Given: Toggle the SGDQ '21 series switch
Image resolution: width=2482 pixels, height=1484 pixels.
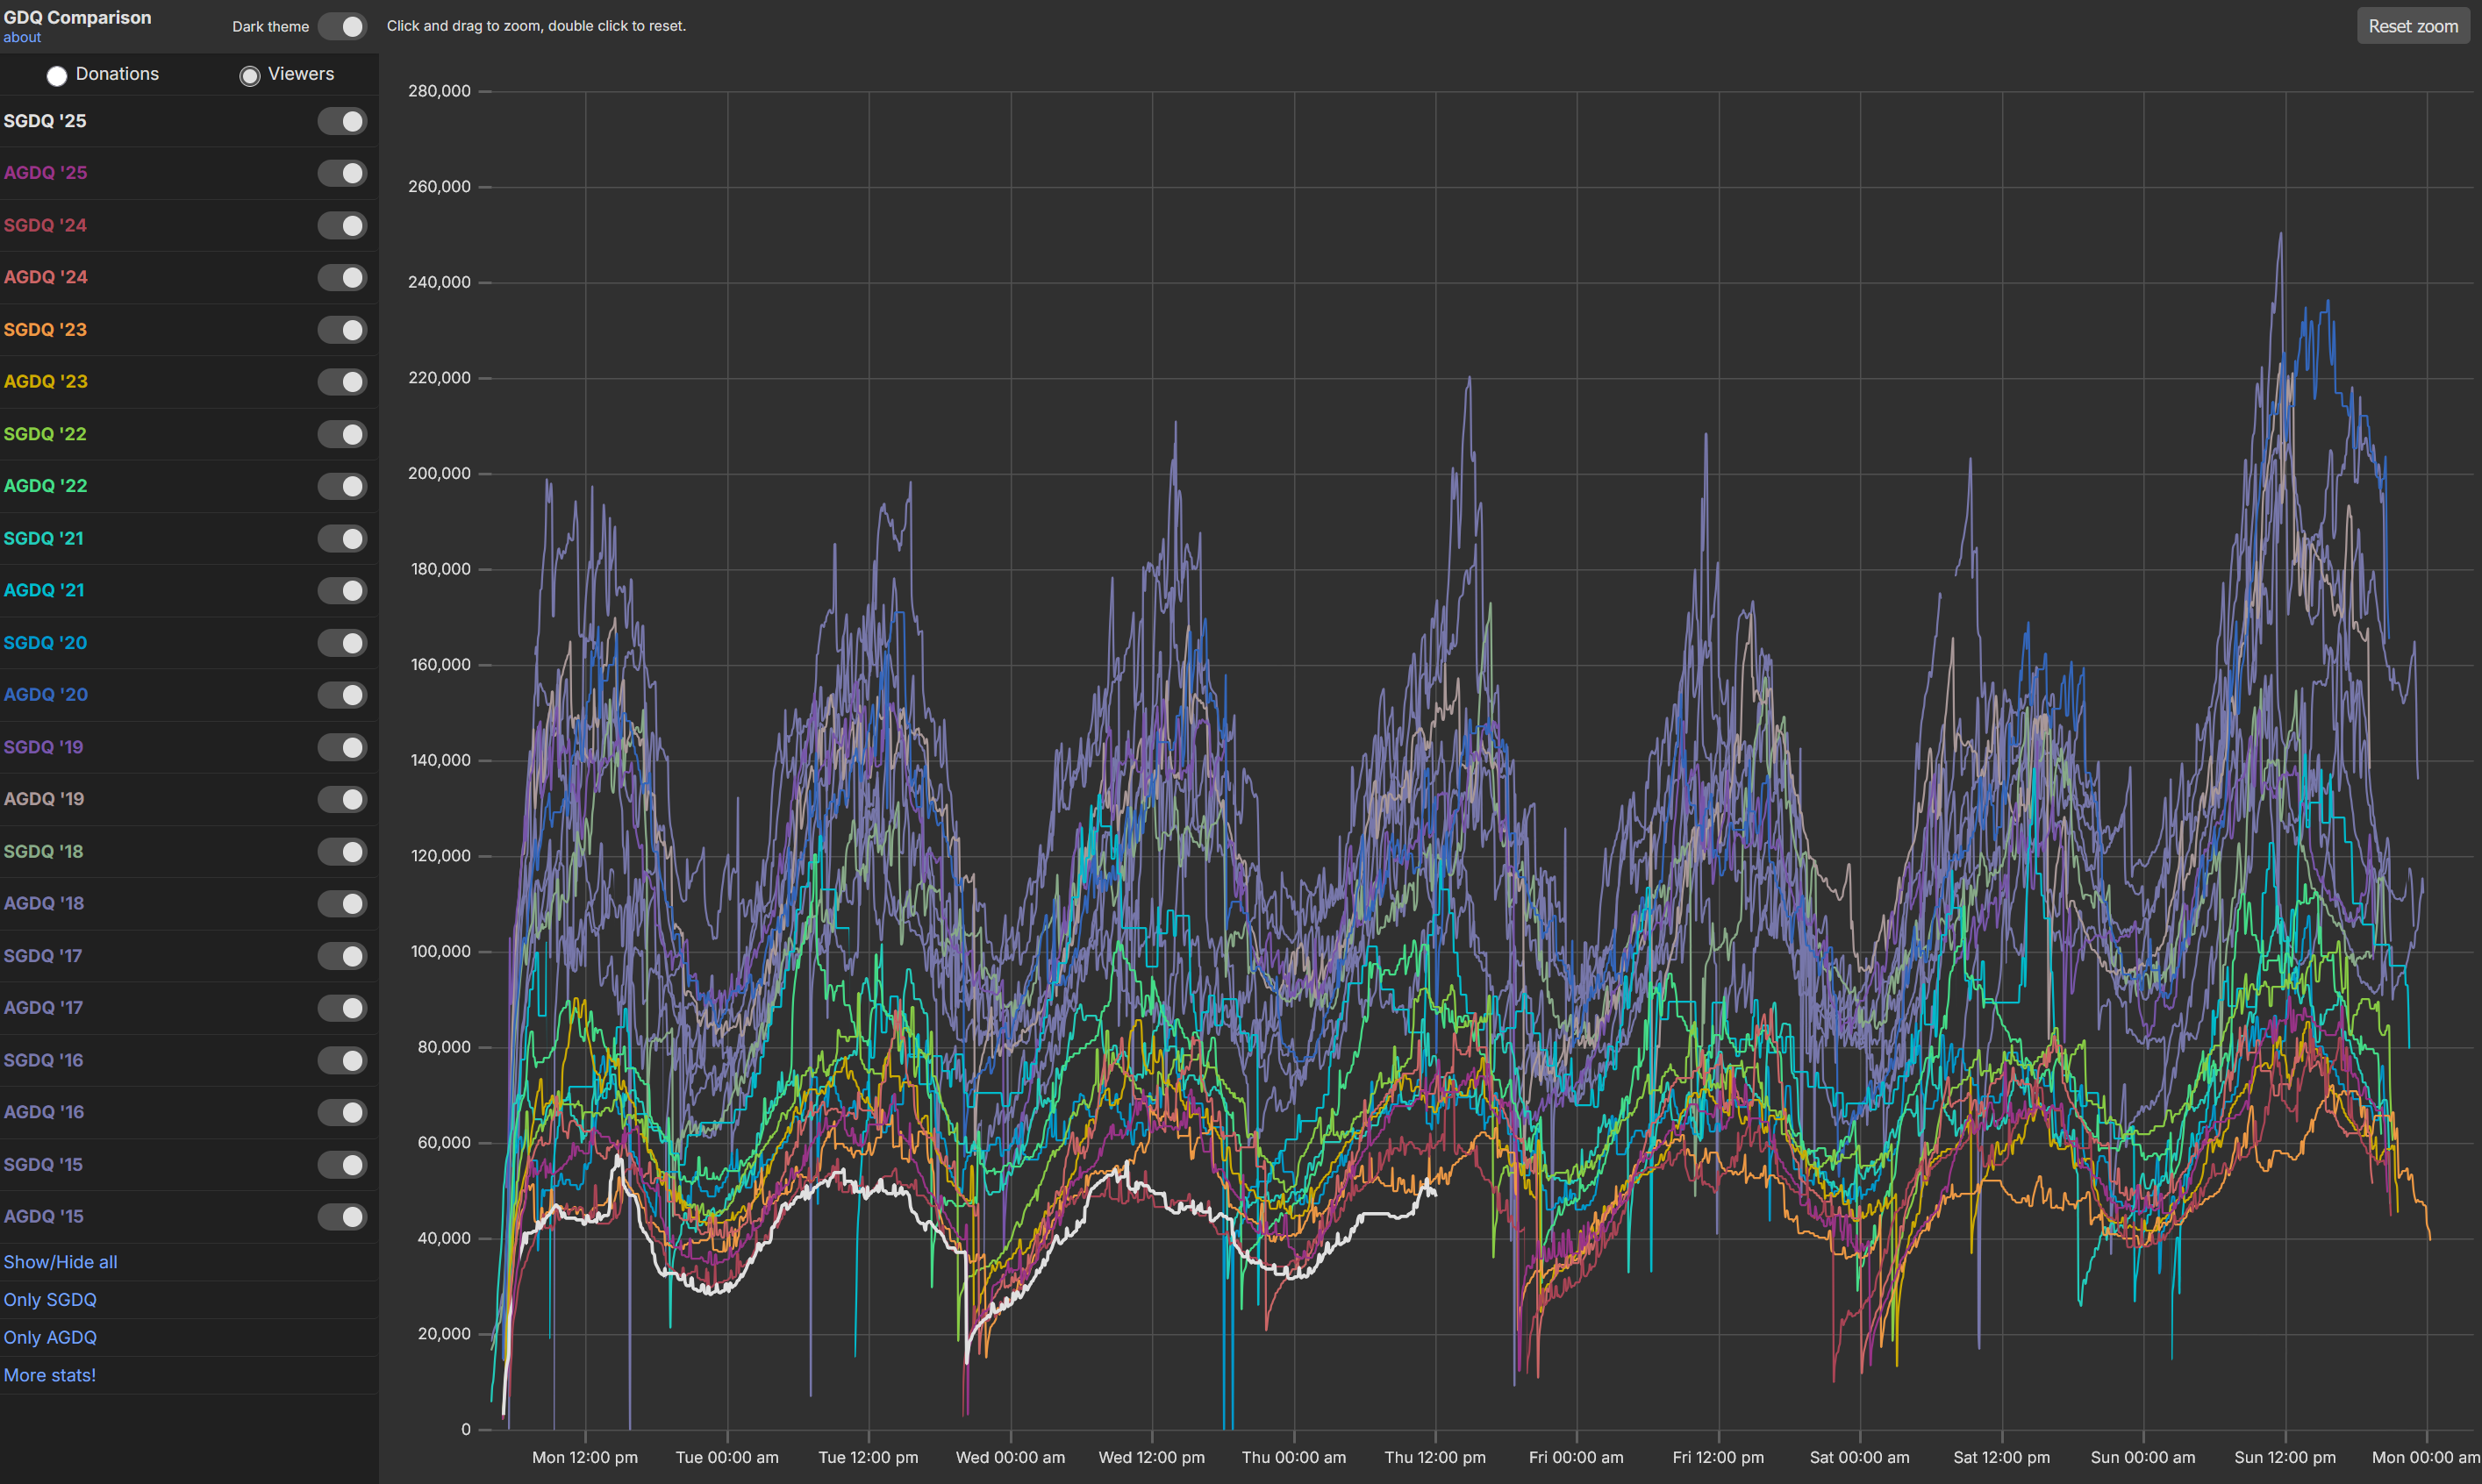Looking at the screenshot, I should pyautogui.click(x=342, y=539).
